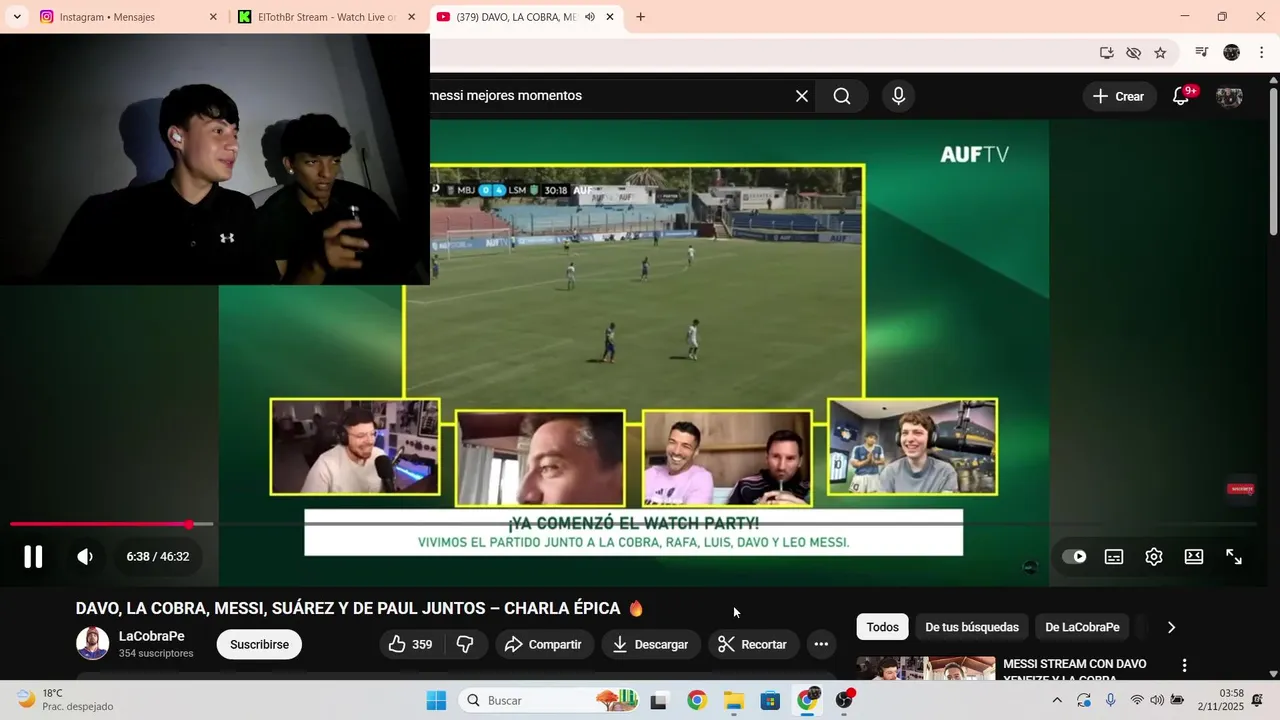Open options for 'MESSI STREAM CON DAVO' suggestion

tap(1185, 665)
